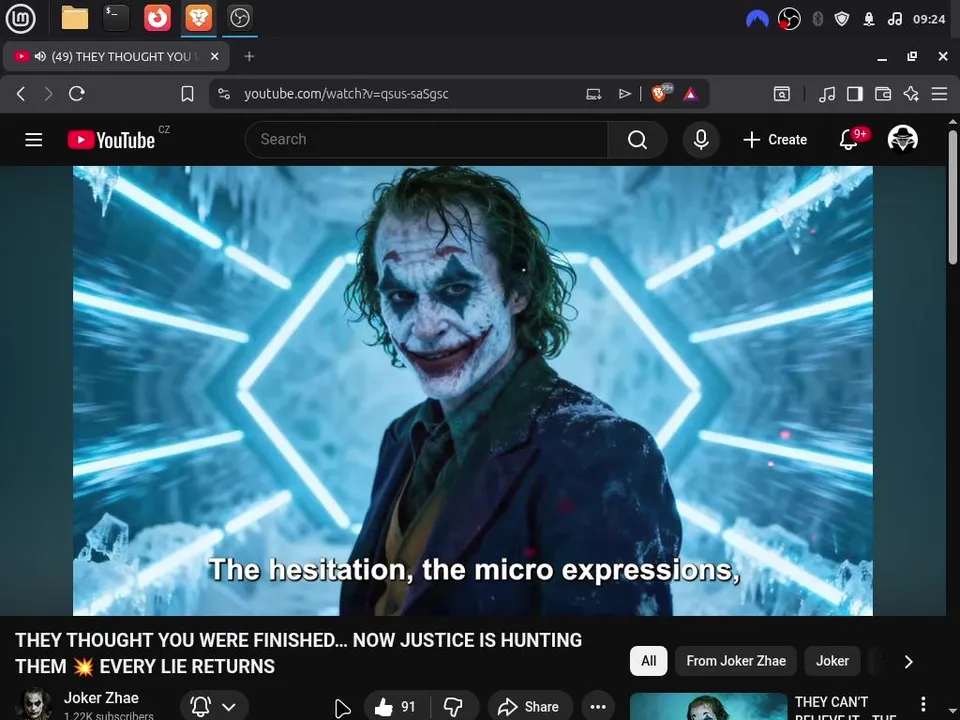The width and height of the screenshot is (960, 720).
Task: Open the tab search toolbar button
Action: pos(782,94)
